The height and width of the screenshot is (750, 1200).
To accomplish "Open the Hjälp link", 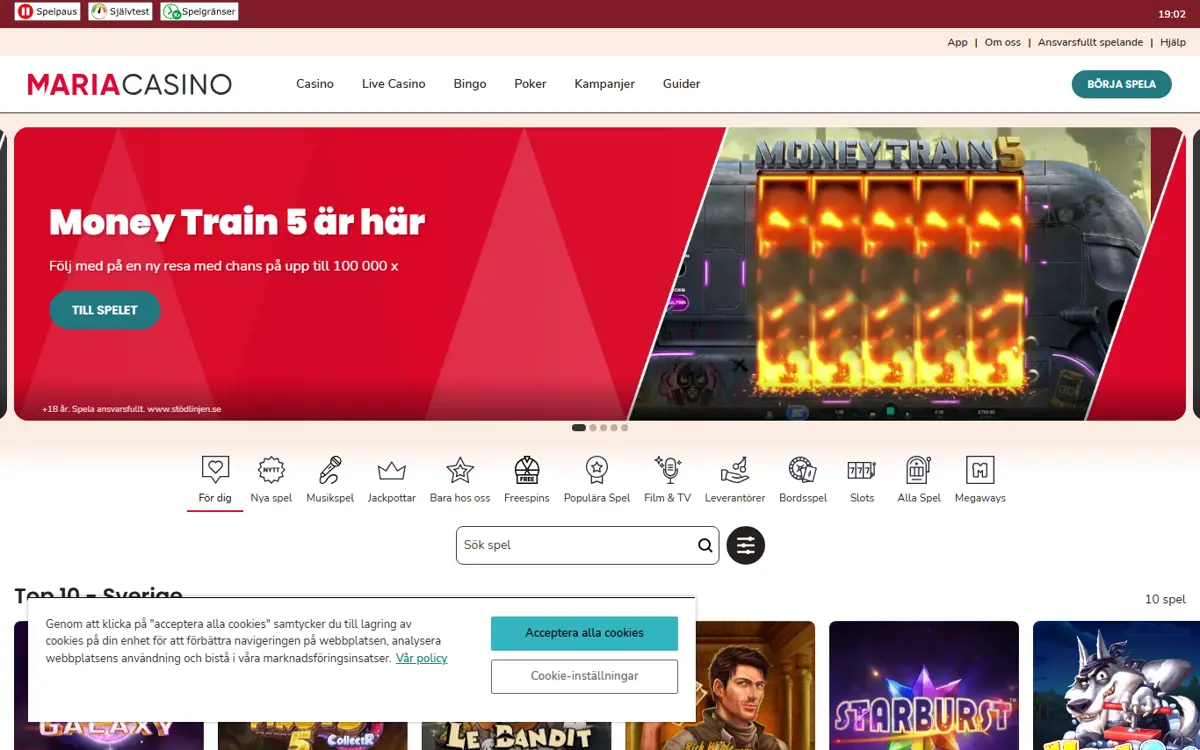I will tap(1173, 42).
